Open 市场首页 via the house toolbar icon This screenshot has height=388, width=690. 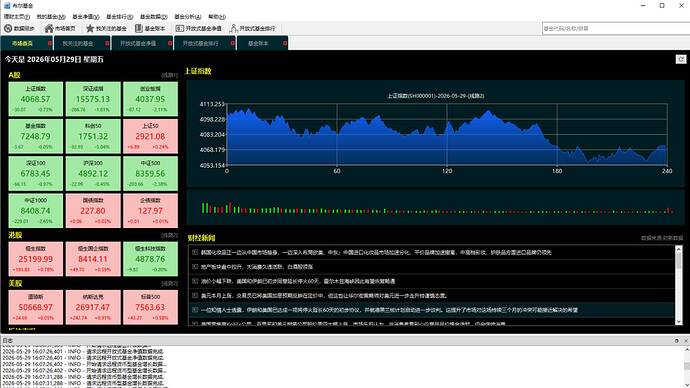pyautogui.click(x=49, y=29)
